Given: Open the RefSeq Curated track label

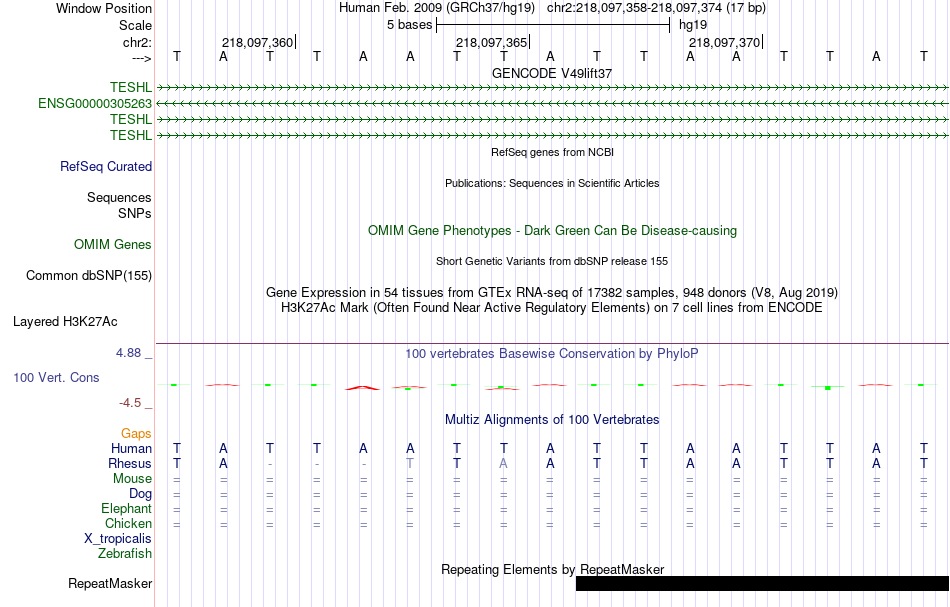Looking at the screenshot, I should pyautogui.click(x=106, y=167).
